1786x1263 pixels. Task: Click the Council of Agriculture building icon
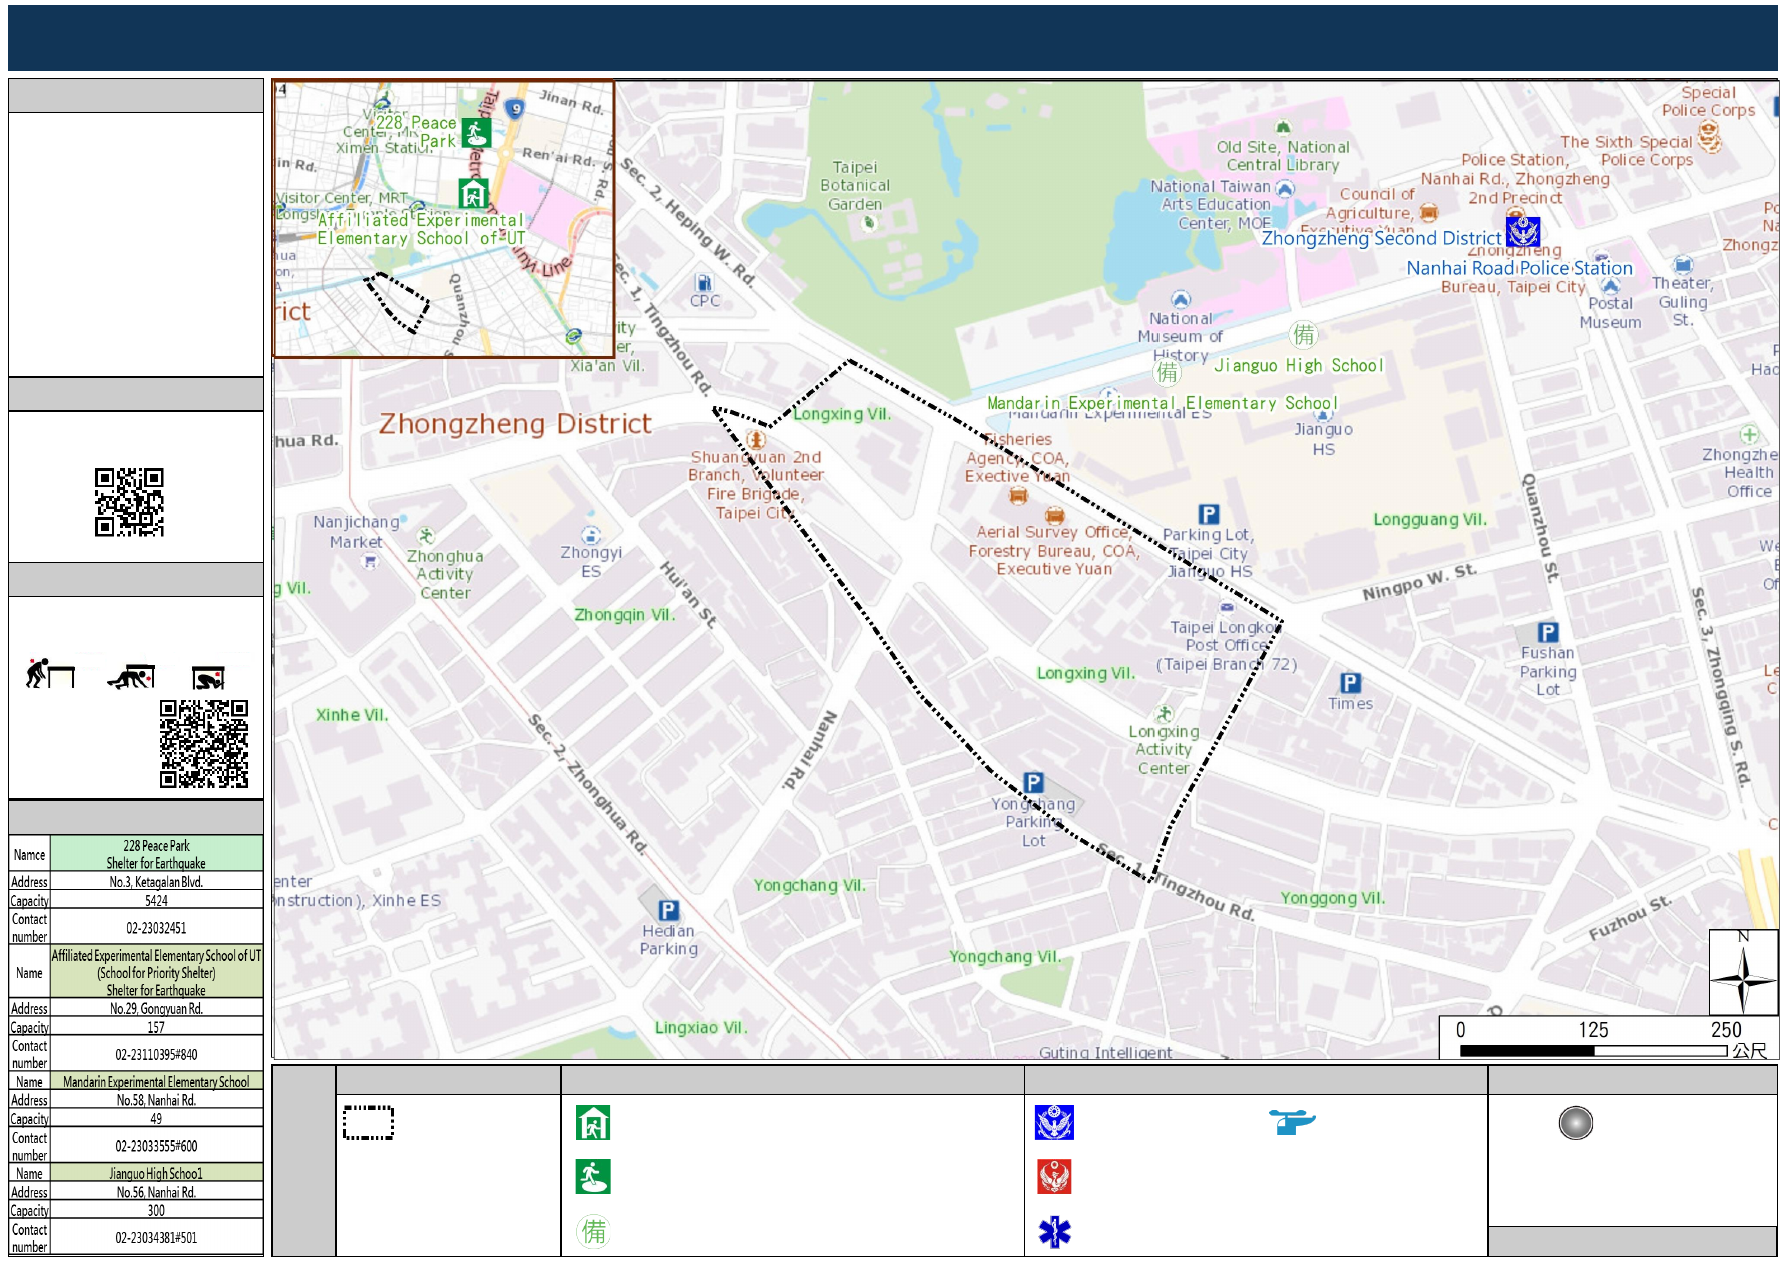coord(1429,211)
